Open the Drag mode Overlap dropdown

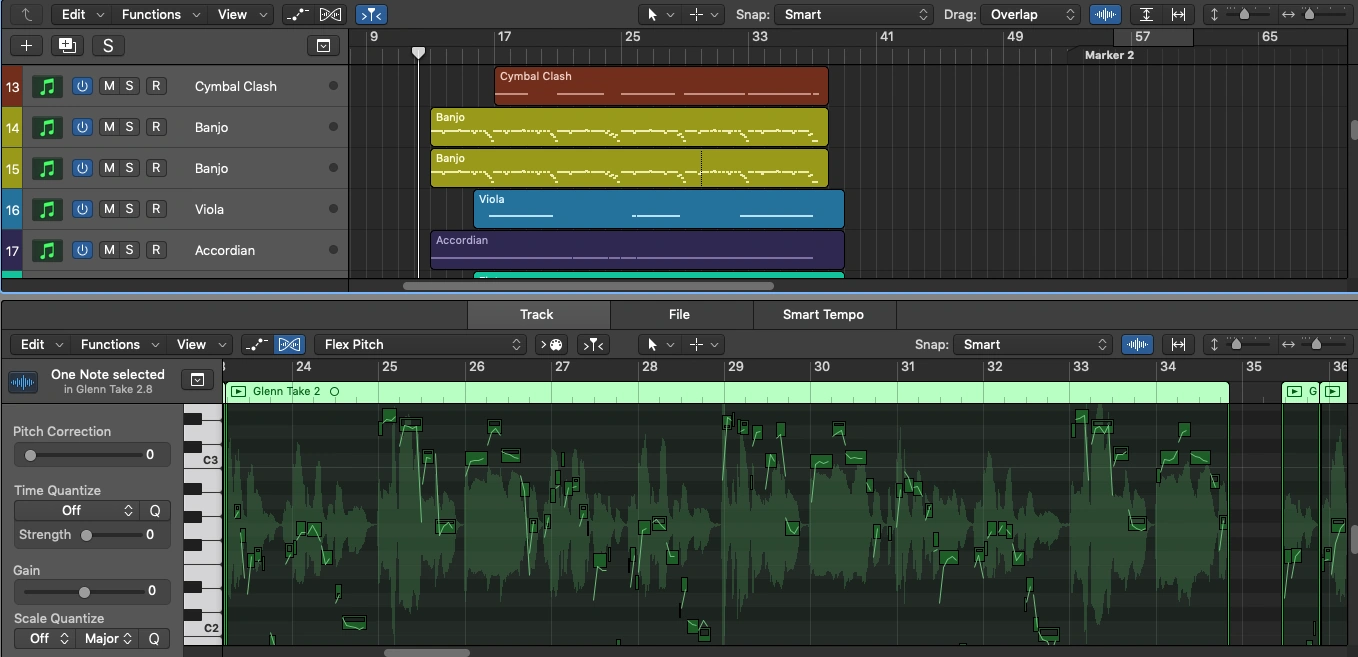click(1030, 14)
